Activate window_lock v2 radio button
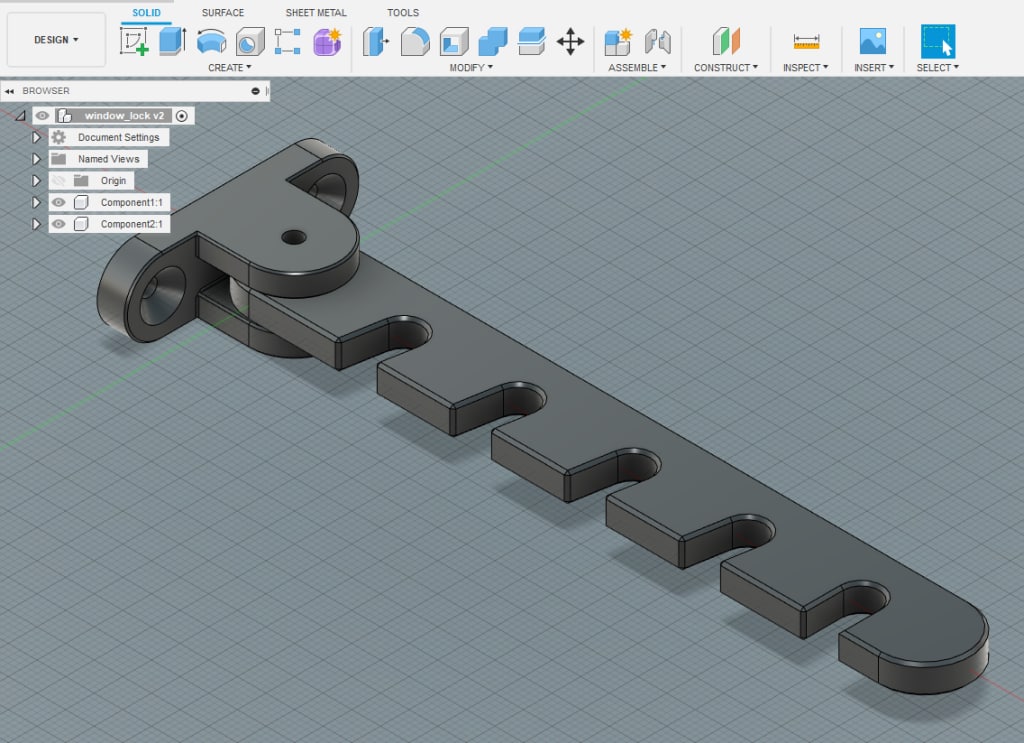Screen dimensions: 1024x743 pos(182,116)
